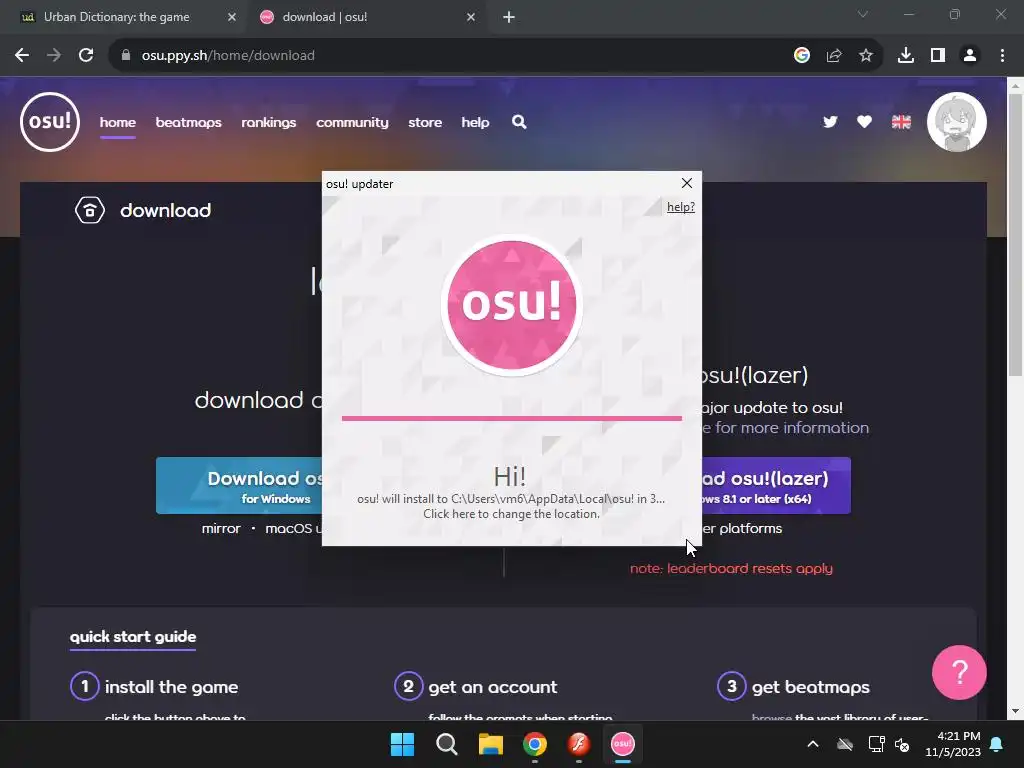Screen dimensions: 1024x768
Task: Open a new browser tab
Action: (509, 17)
